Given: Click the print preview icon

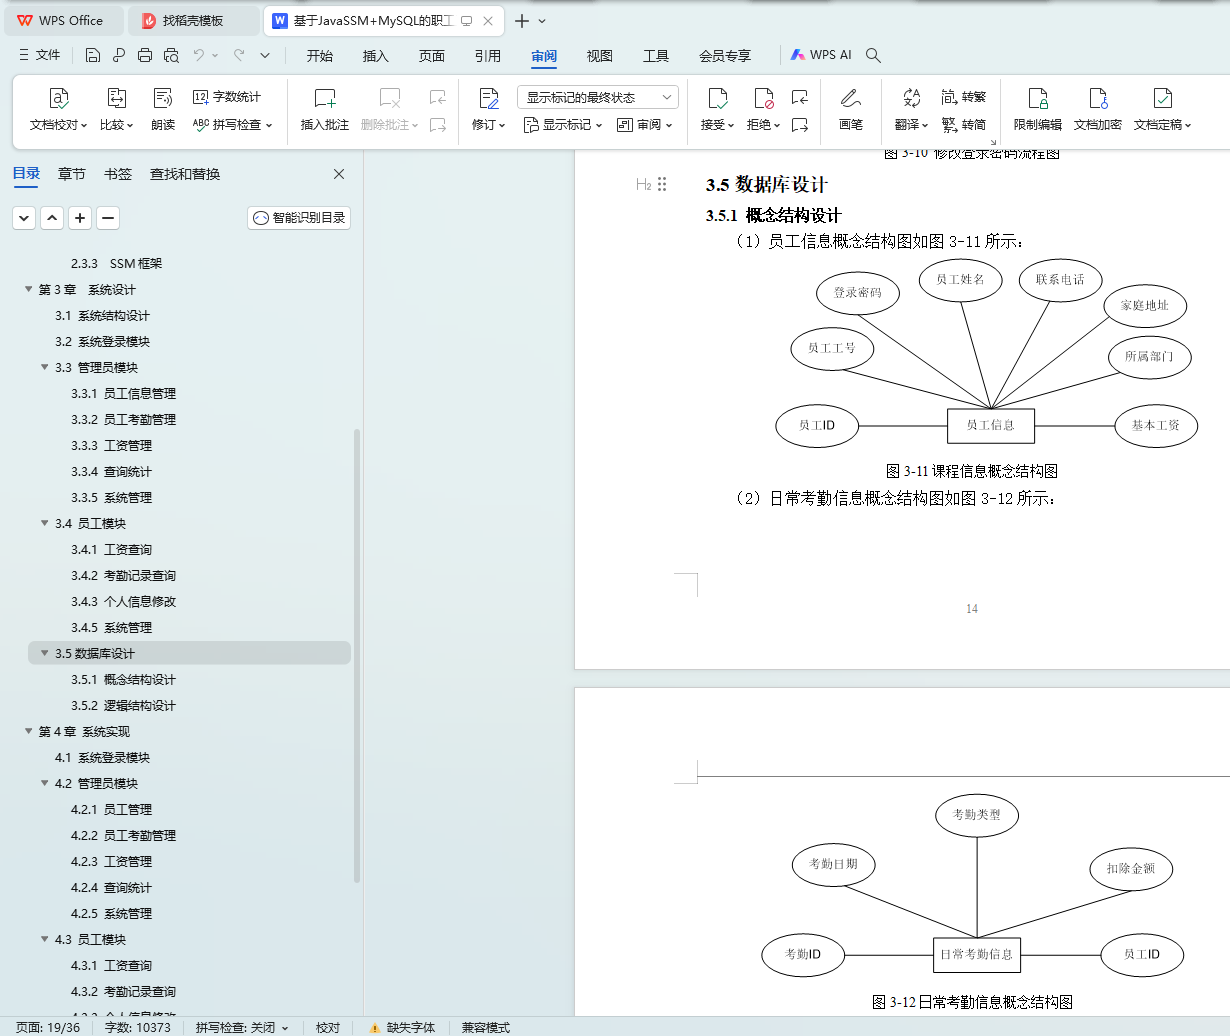Looking at the screenshot, I should tap(171, 55).
